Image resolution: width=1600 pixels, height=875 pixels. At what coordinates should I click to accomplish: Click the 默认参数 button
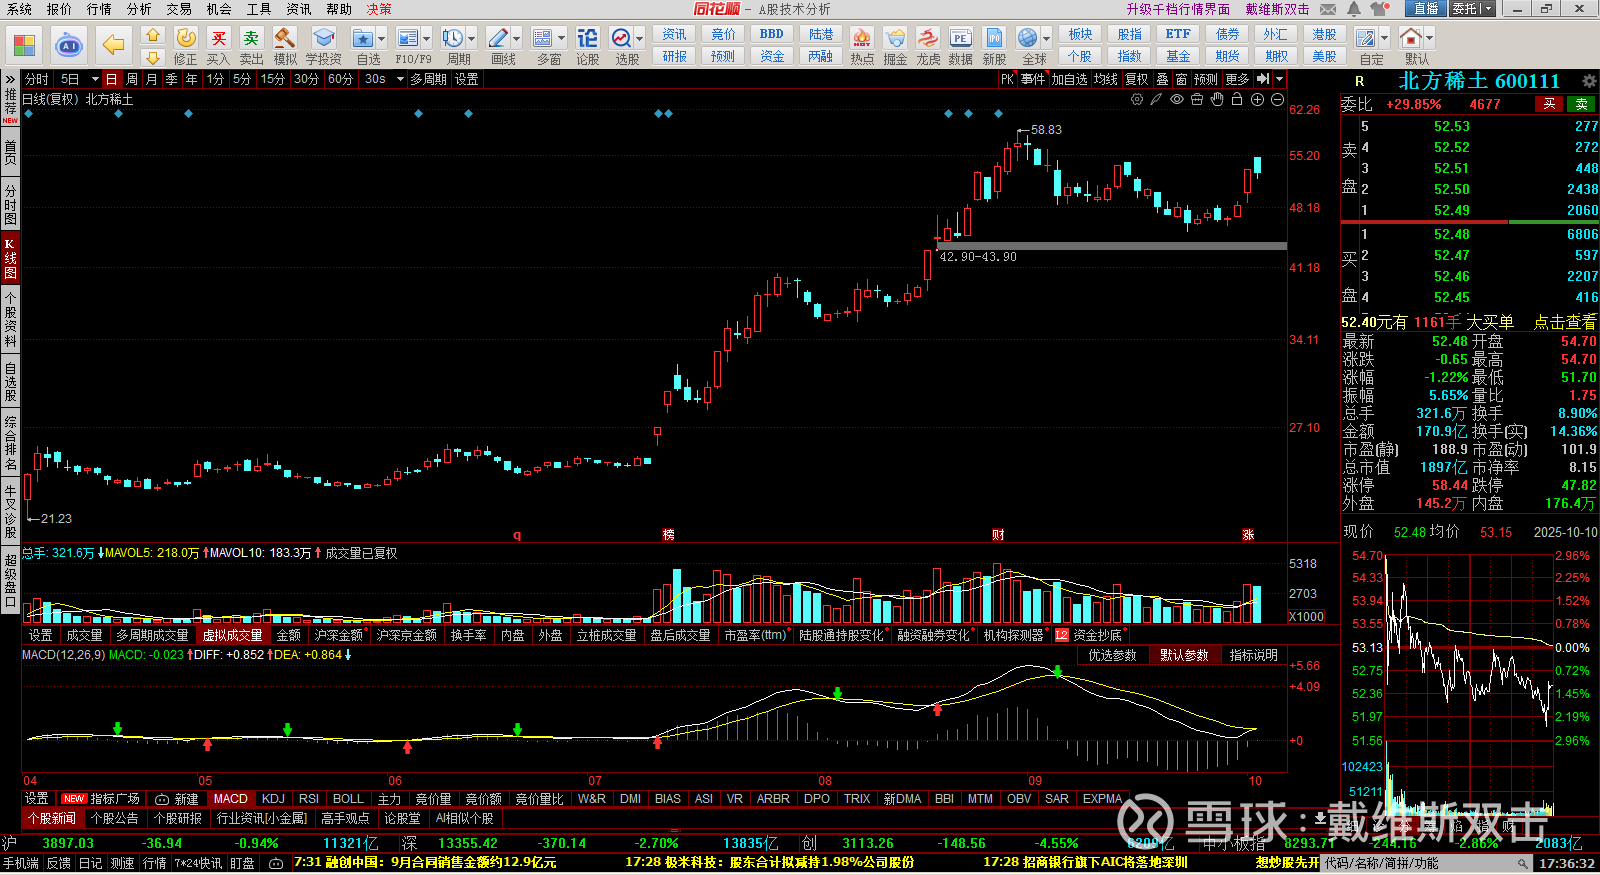pos(1184,655)
